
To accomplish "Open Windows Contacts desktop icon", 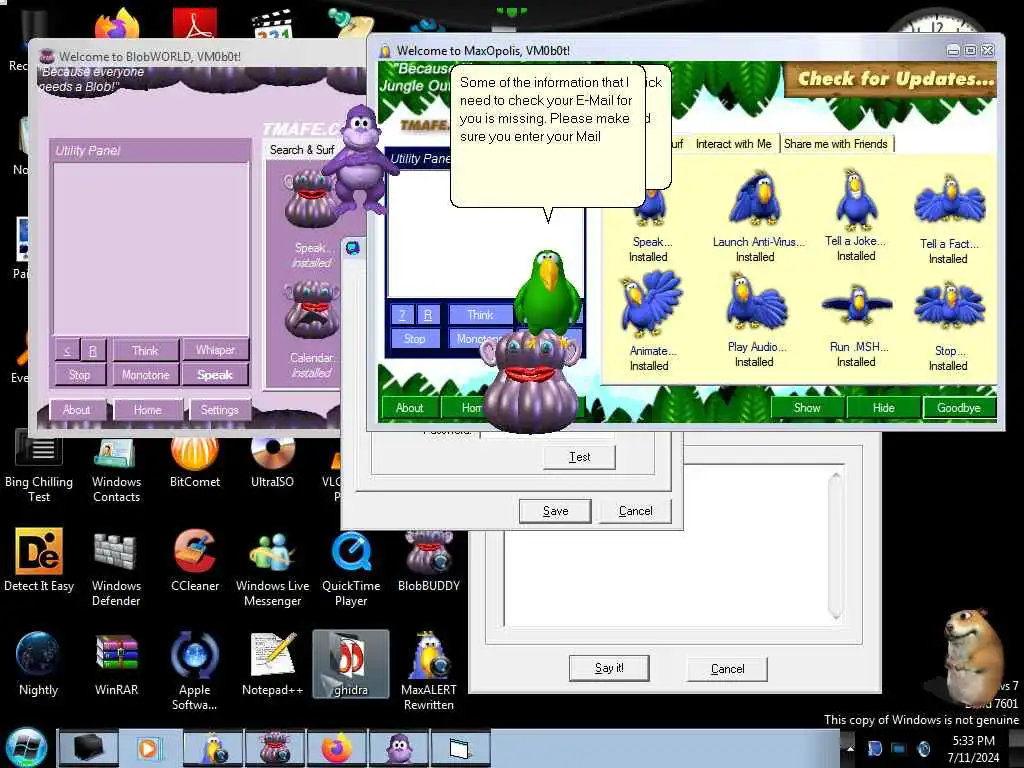I will point(116,470).
